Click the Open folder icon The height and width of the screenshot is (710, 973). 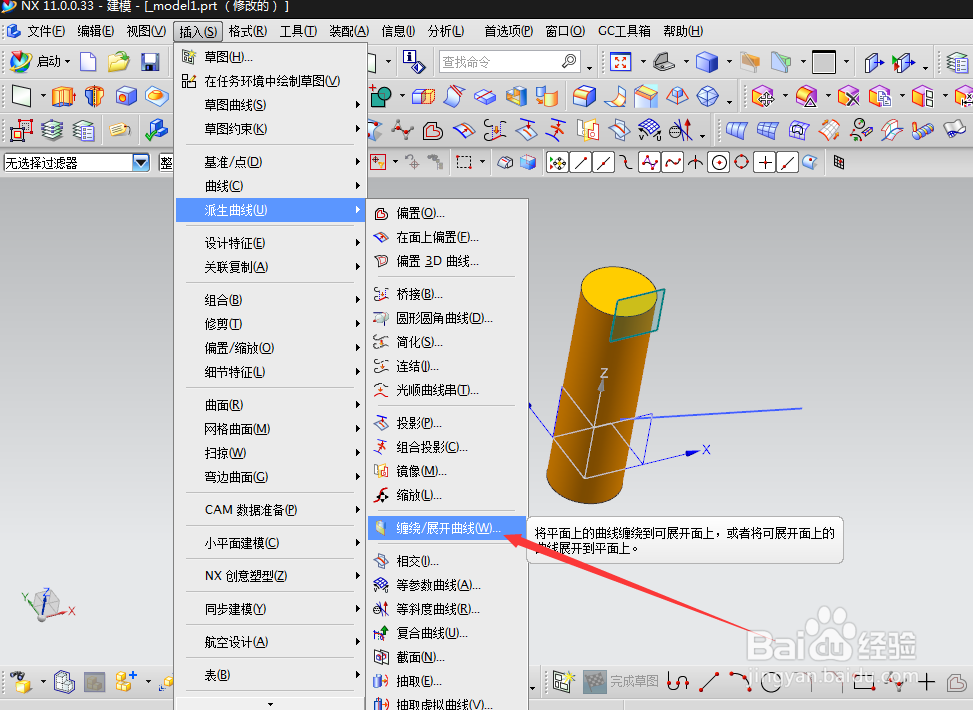click(x=118, y=61)
